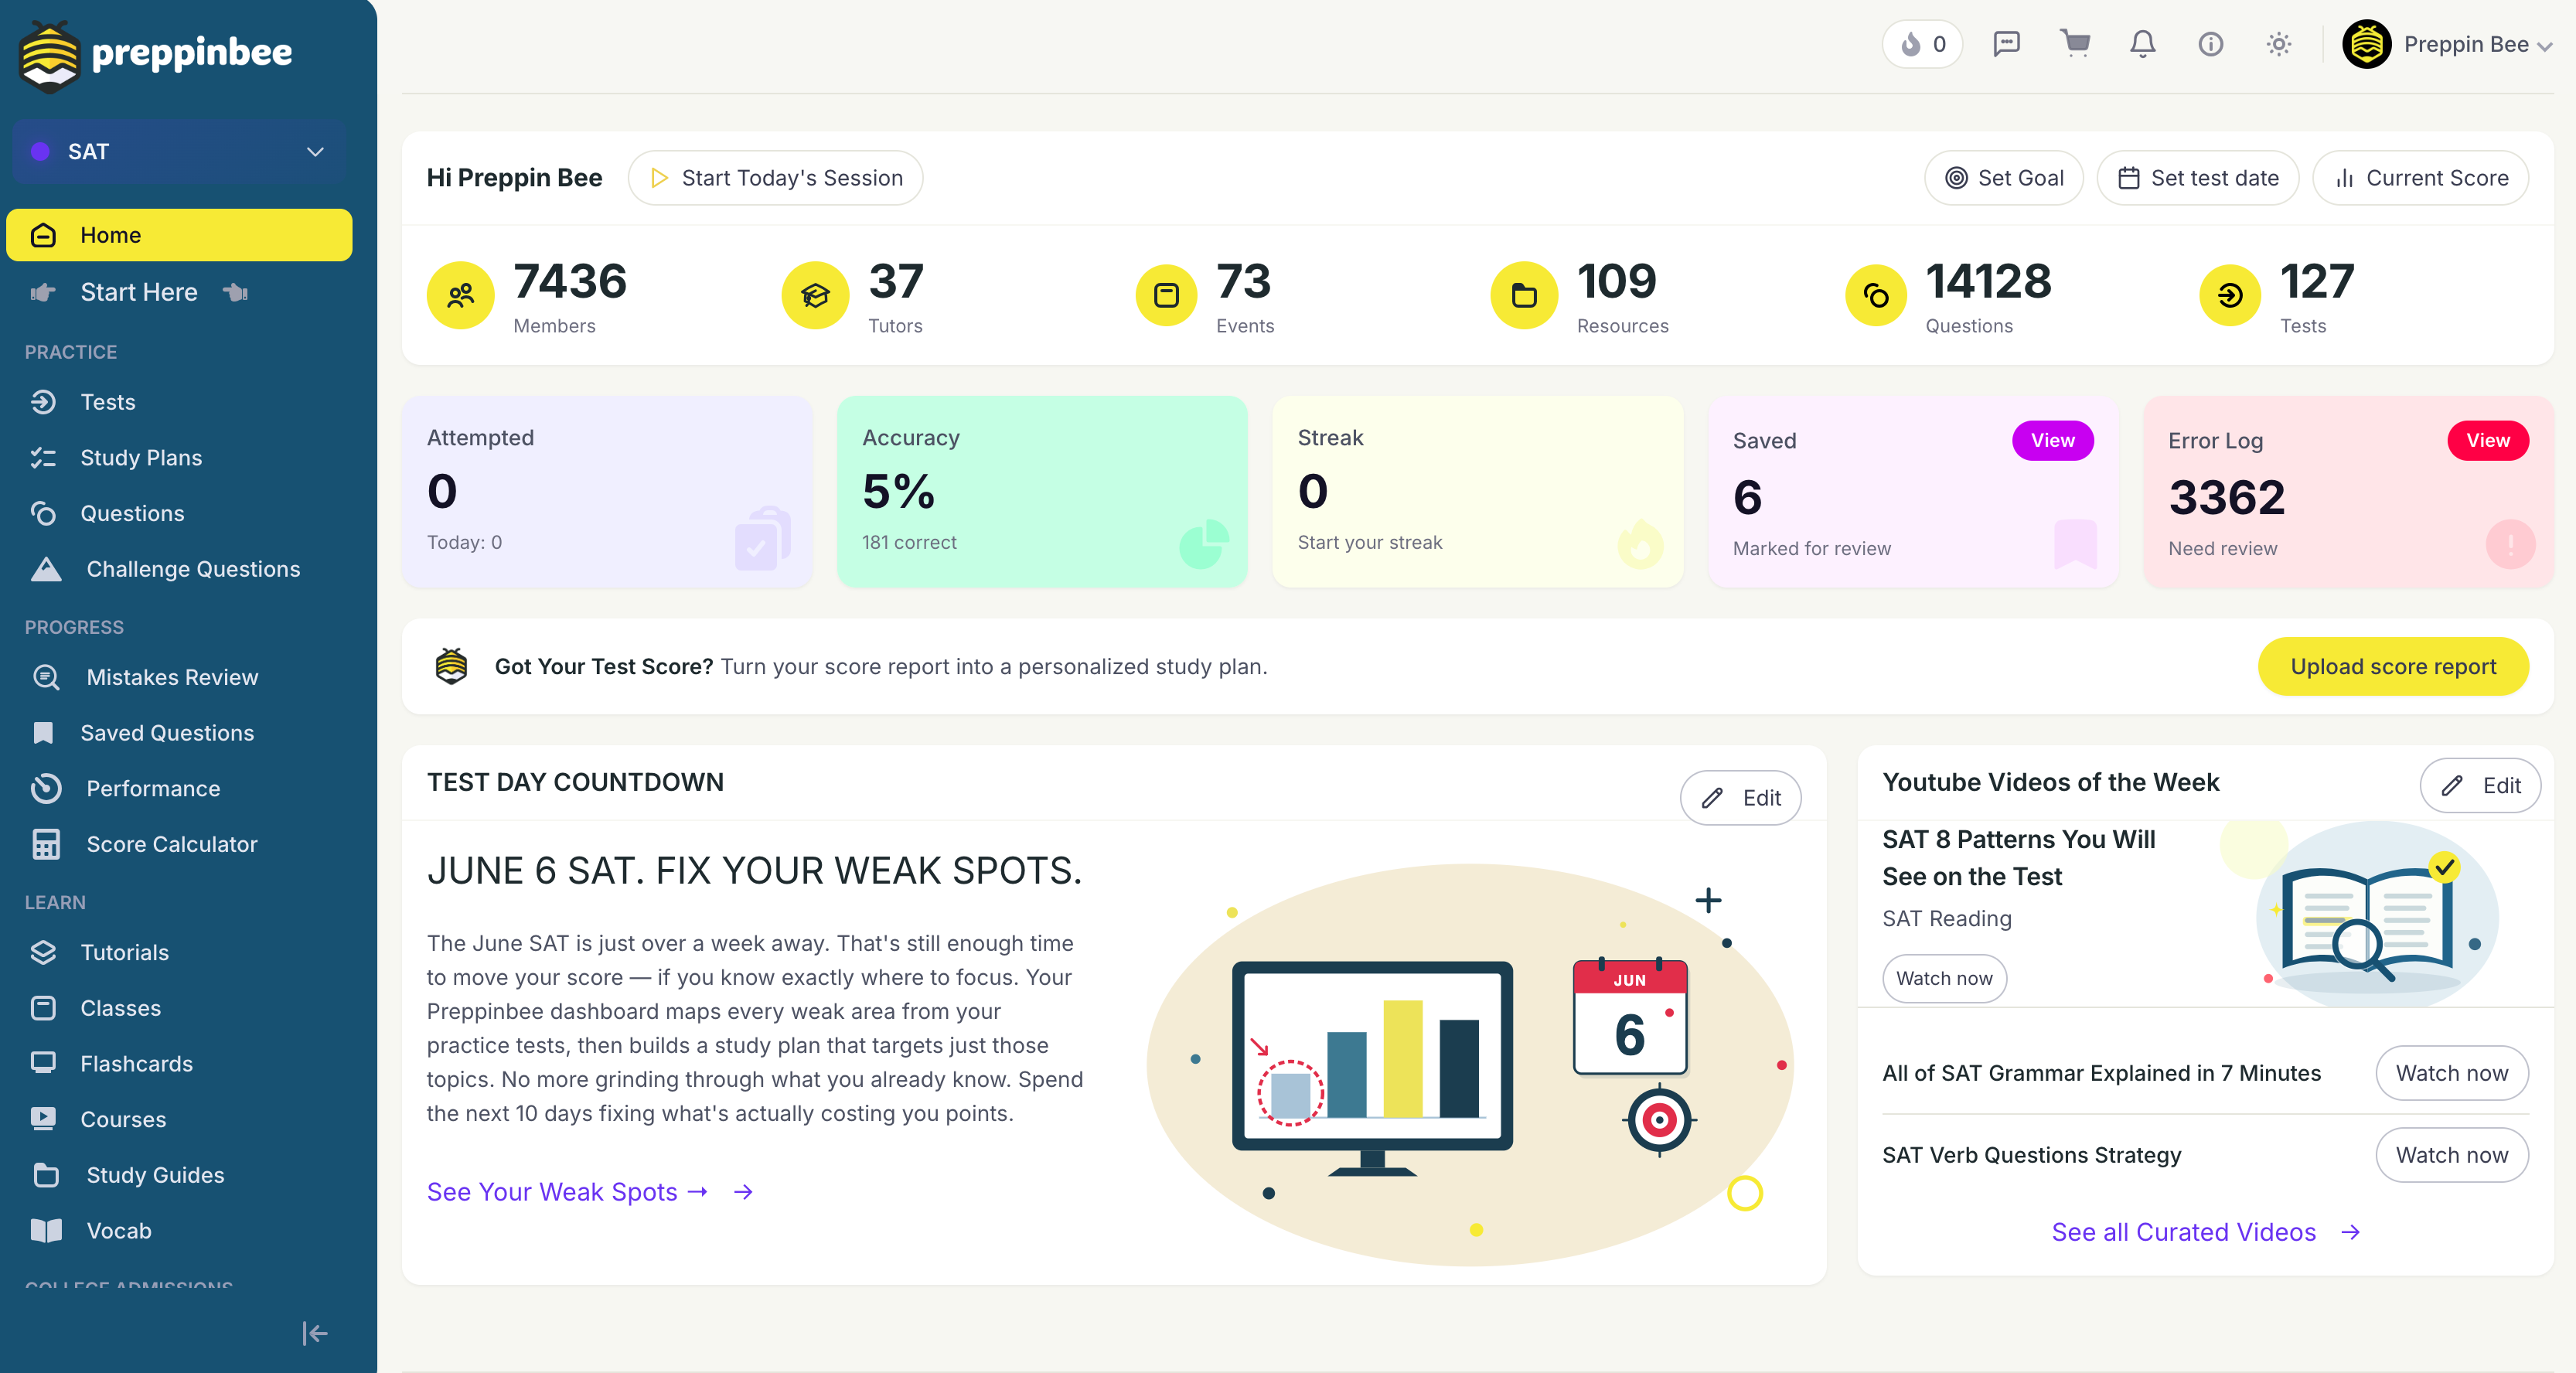Screen dimensions: 2576x1373
Task: Click the bee icon in score banner
Action: pyautogui.click(x=451, y=666)
